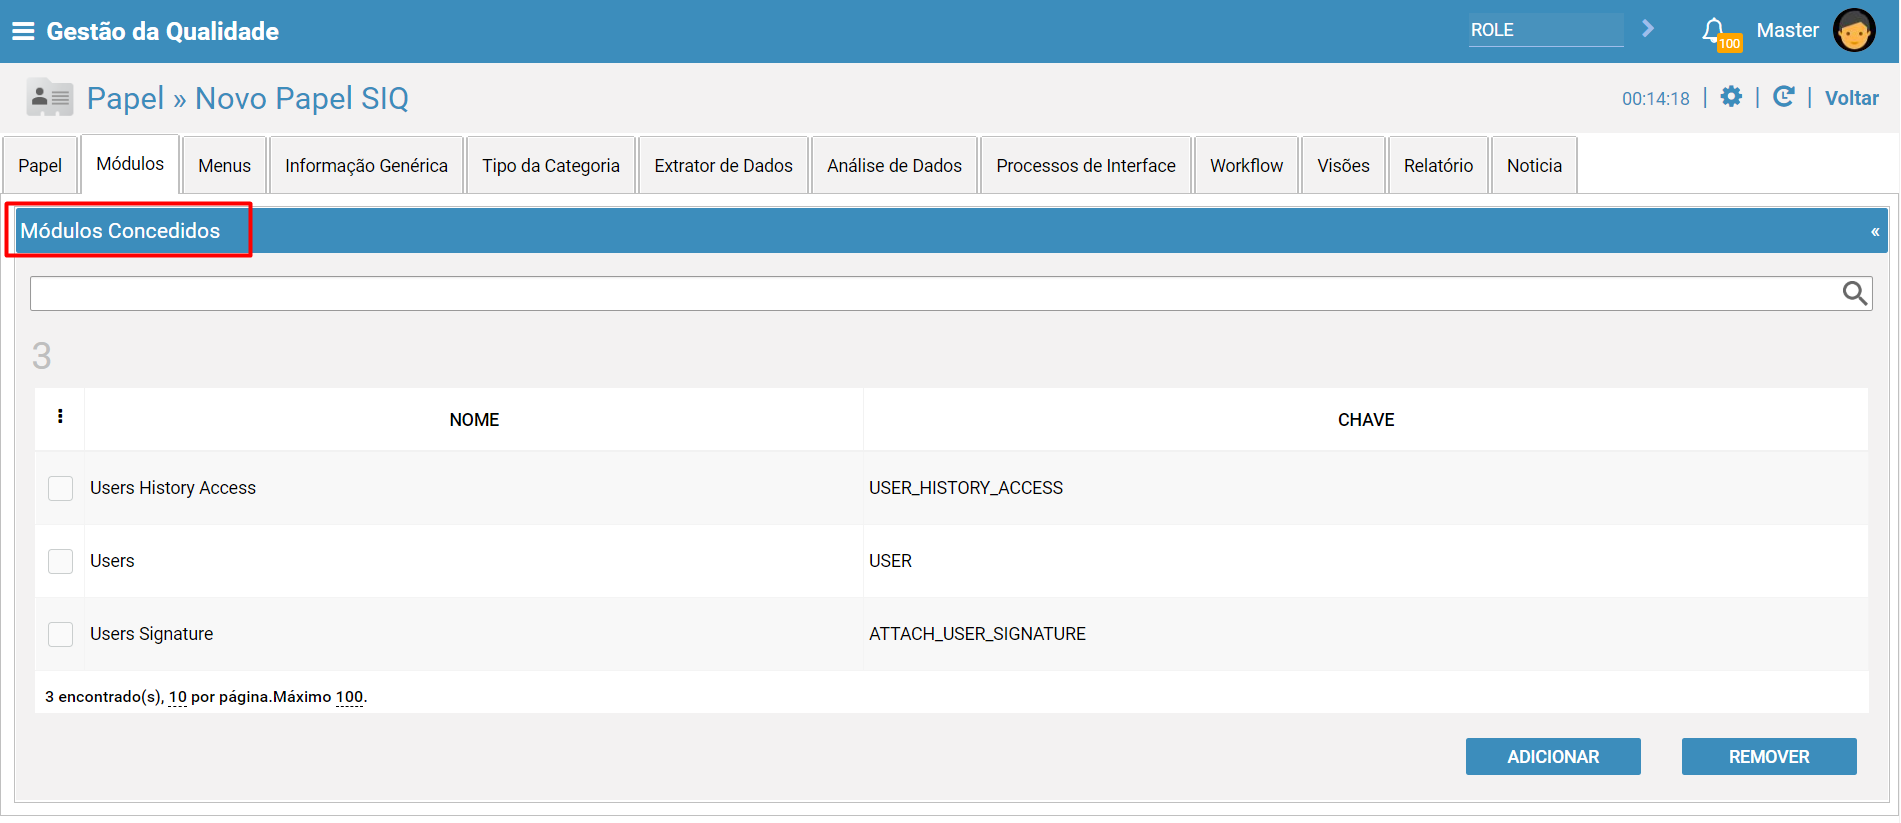The image size is (1901, 823).
Task: Open the Workflow tab
Action: pyautogui.click(x=1246, y=165)
